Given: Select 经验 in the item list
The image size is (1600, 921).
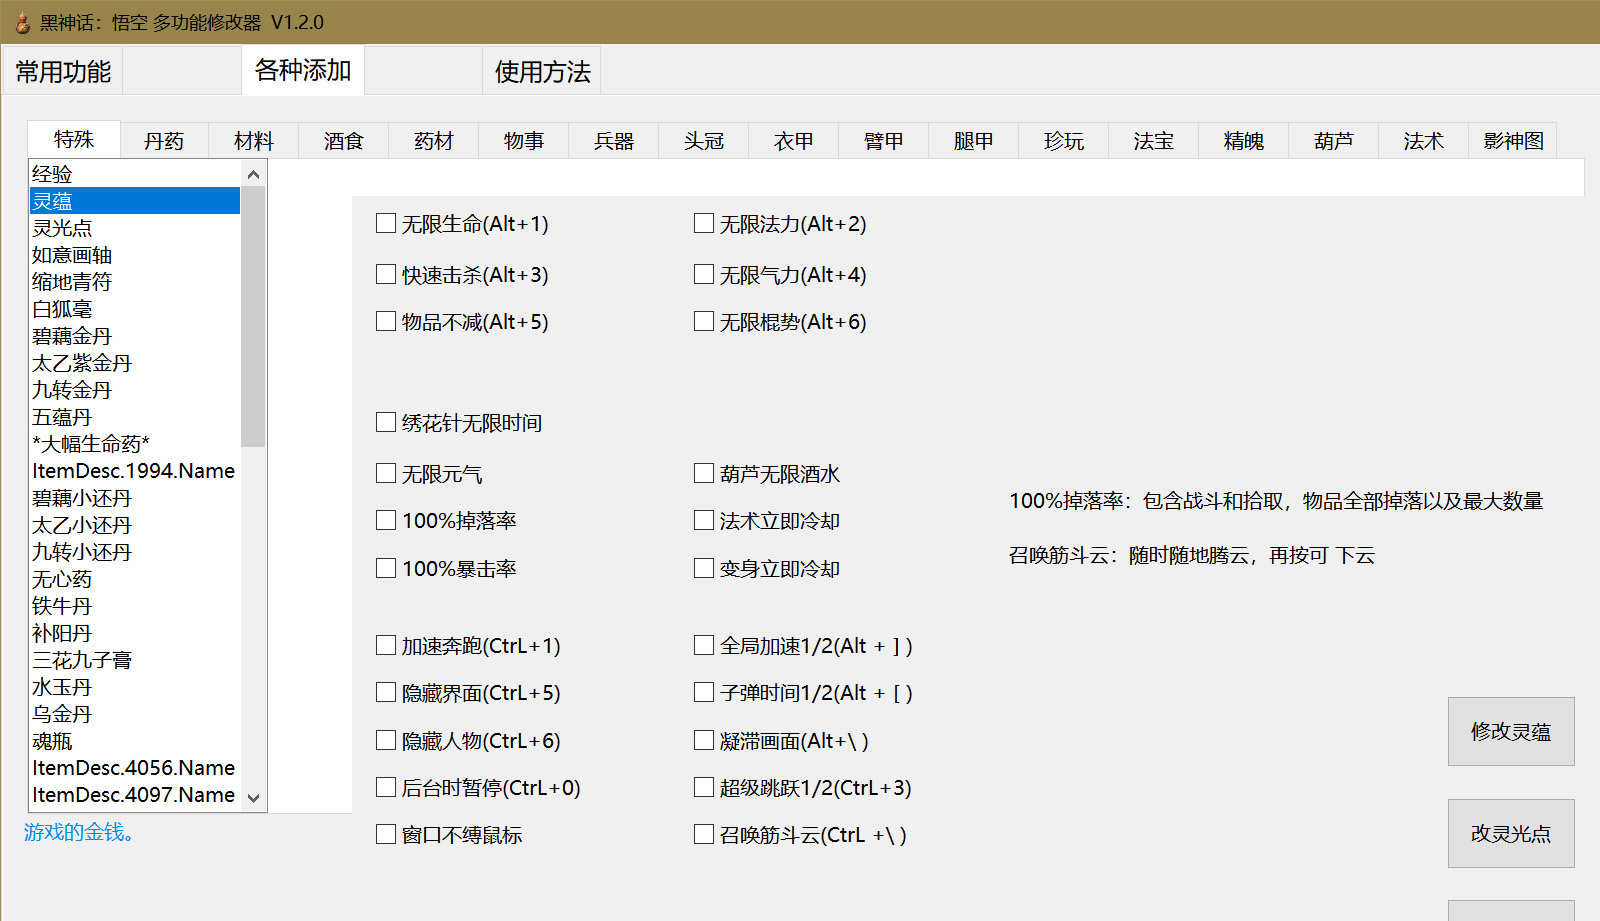Looking at the screenshot, I should point(135,174).
